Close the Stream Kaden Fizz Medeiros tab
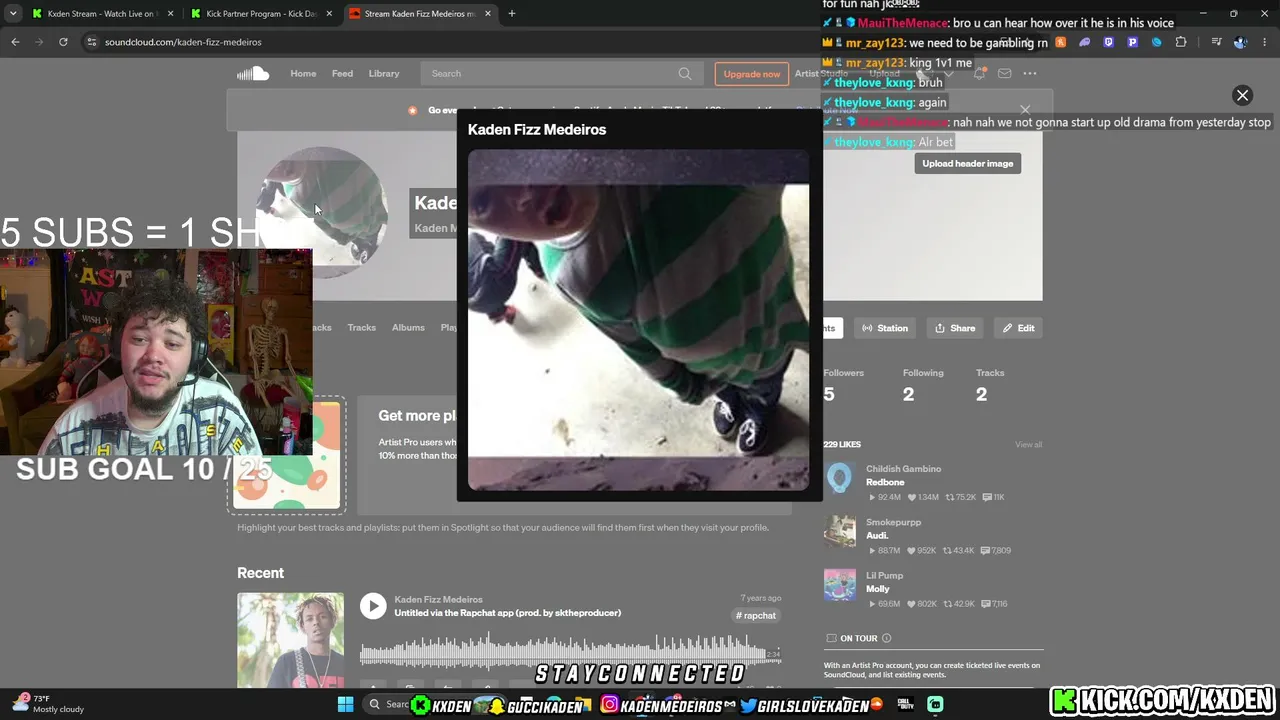1280x720 pixels. [488, 14]
